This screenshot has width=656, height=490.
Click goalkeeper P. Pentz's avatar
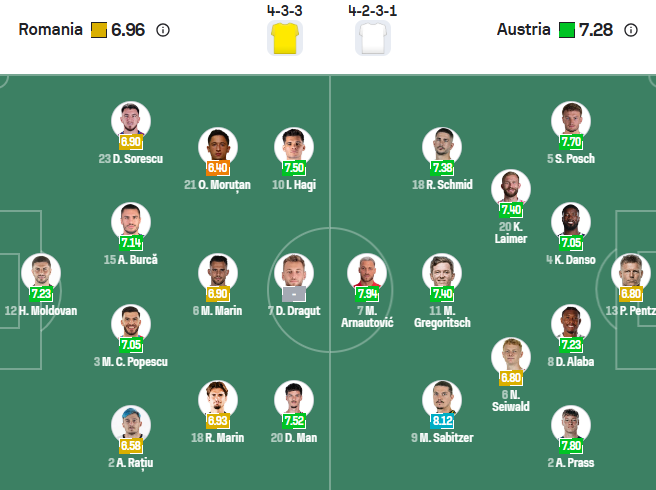[x=634, y=273]
